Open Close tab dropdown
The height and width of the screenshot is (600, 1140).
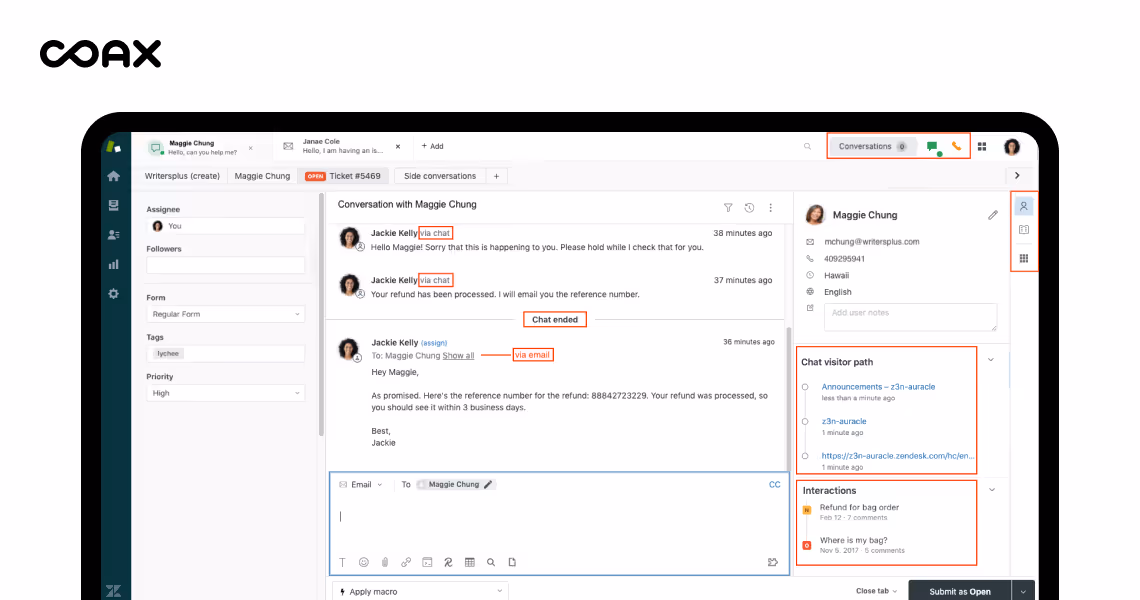point(876,591)
